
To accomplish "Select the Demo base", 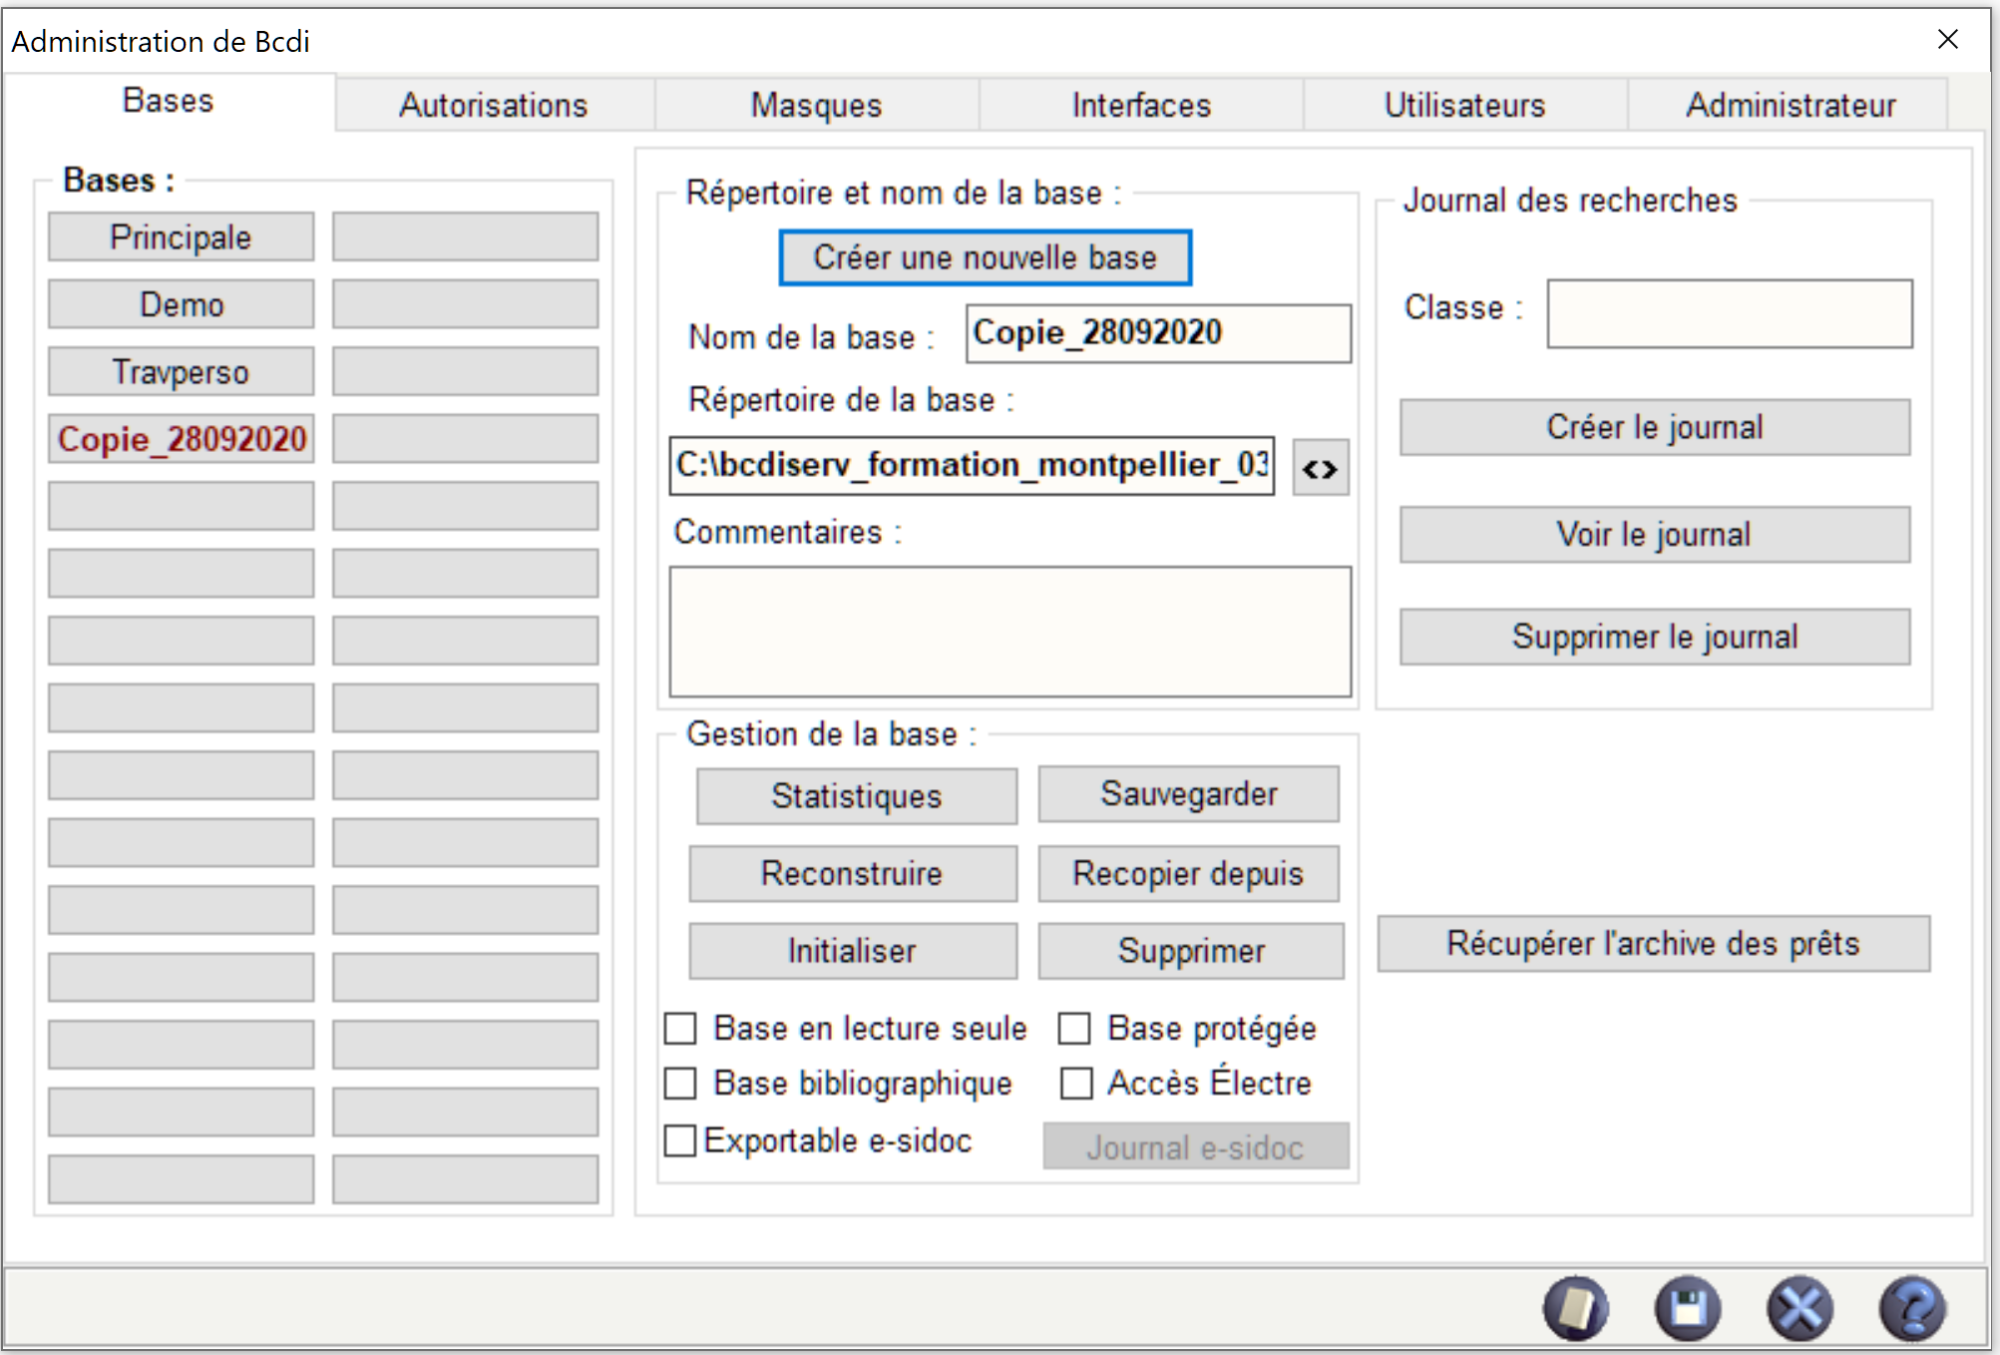I will 181,304.
